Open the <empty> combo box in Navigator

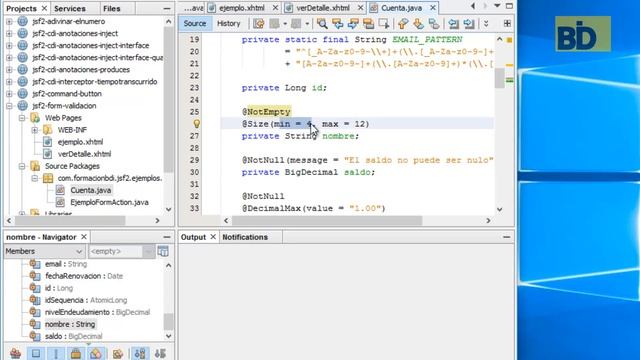tap(121, 251)
